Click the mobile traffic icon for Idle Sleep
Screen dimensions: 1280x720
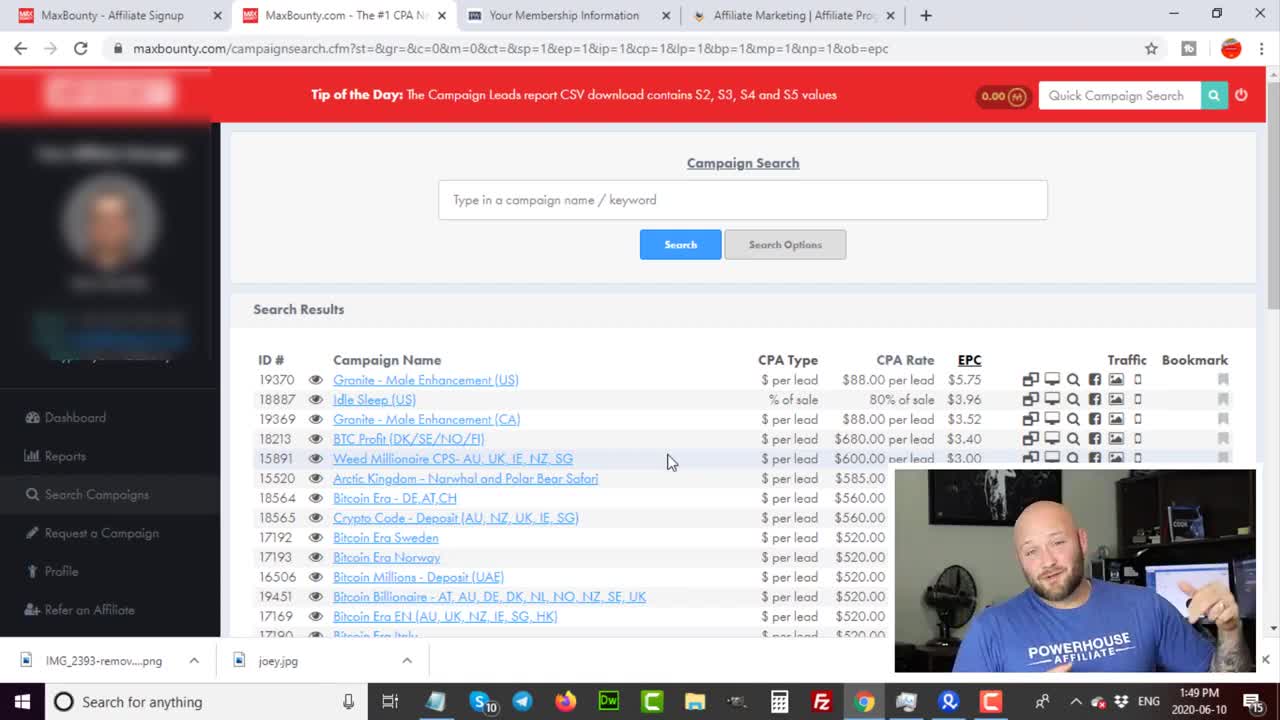[x=1137, y=400]
